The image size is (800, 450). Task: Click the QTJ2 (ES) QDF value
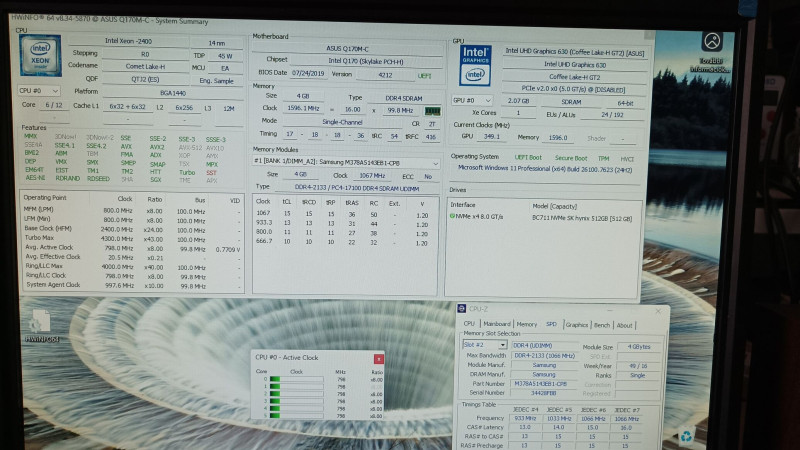145,79
